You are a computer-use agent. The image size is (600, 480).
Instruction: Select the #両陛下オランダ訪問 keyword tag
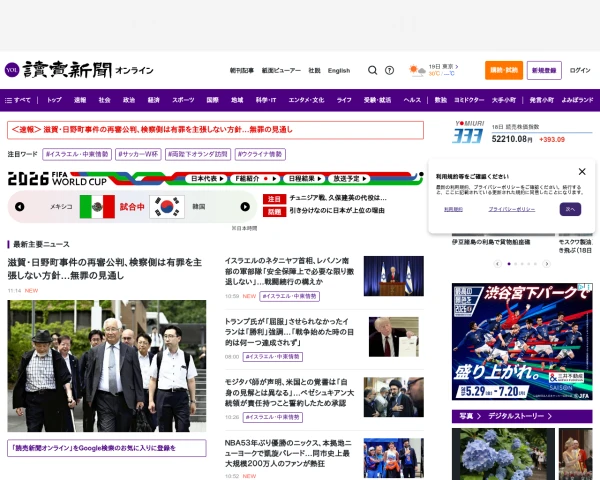pyautogui.click(x=198, y=154)
